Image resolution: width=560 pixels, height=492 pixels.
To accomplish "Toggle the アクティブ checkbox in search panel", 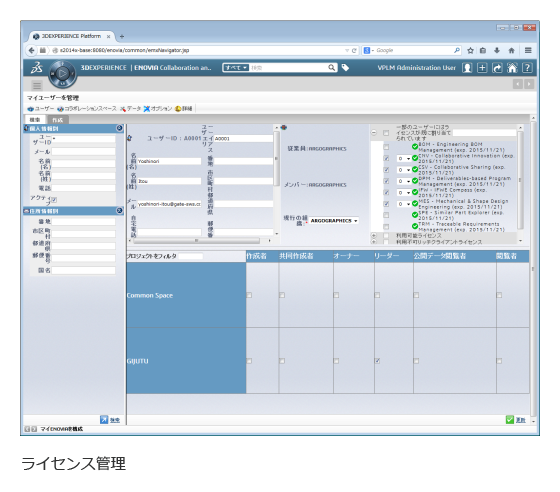I will (54, 200).
